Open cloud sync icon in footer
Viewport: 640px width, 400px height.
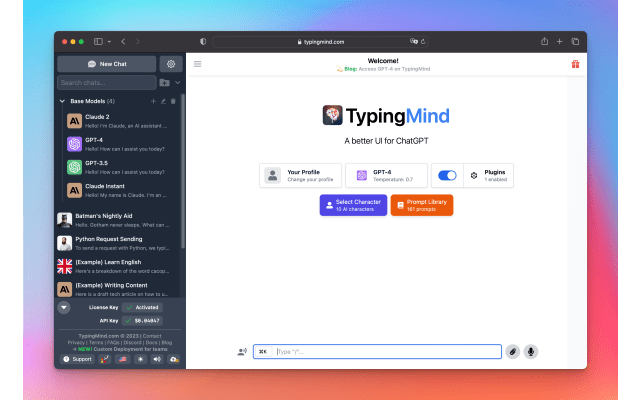(174, 359)
